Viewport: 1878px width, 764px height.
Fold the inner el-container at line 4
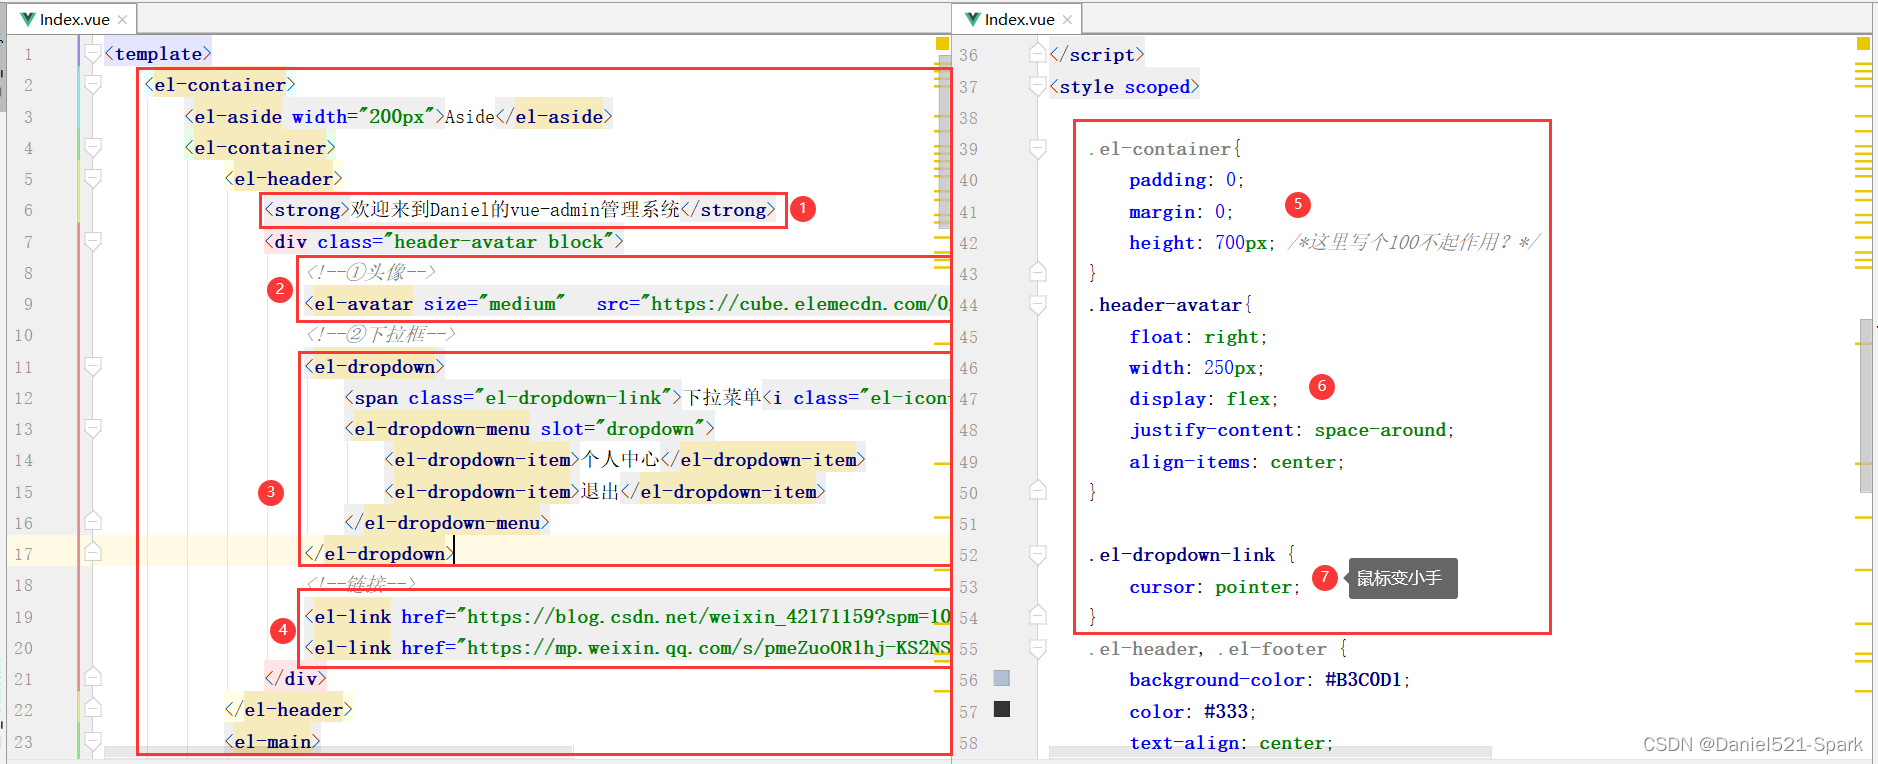click(x=93, y=147)
